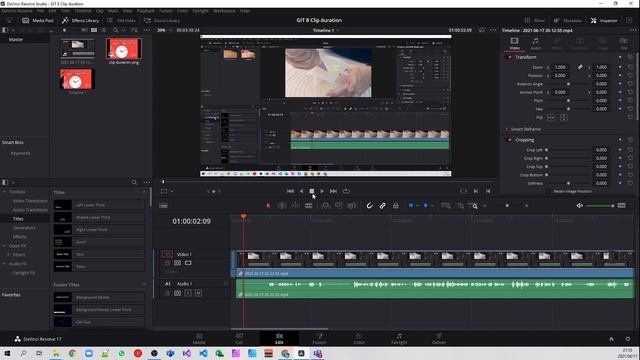Collapse the Fusion Titles list section
640x360 pixels.
[x=144, y=284]
